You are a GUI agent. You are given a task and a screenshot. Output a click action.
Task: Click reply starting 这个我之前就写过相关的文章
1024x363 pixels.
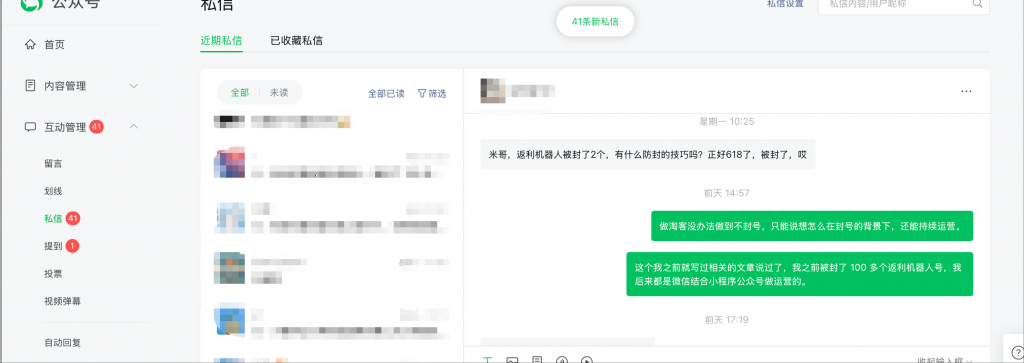799,274
